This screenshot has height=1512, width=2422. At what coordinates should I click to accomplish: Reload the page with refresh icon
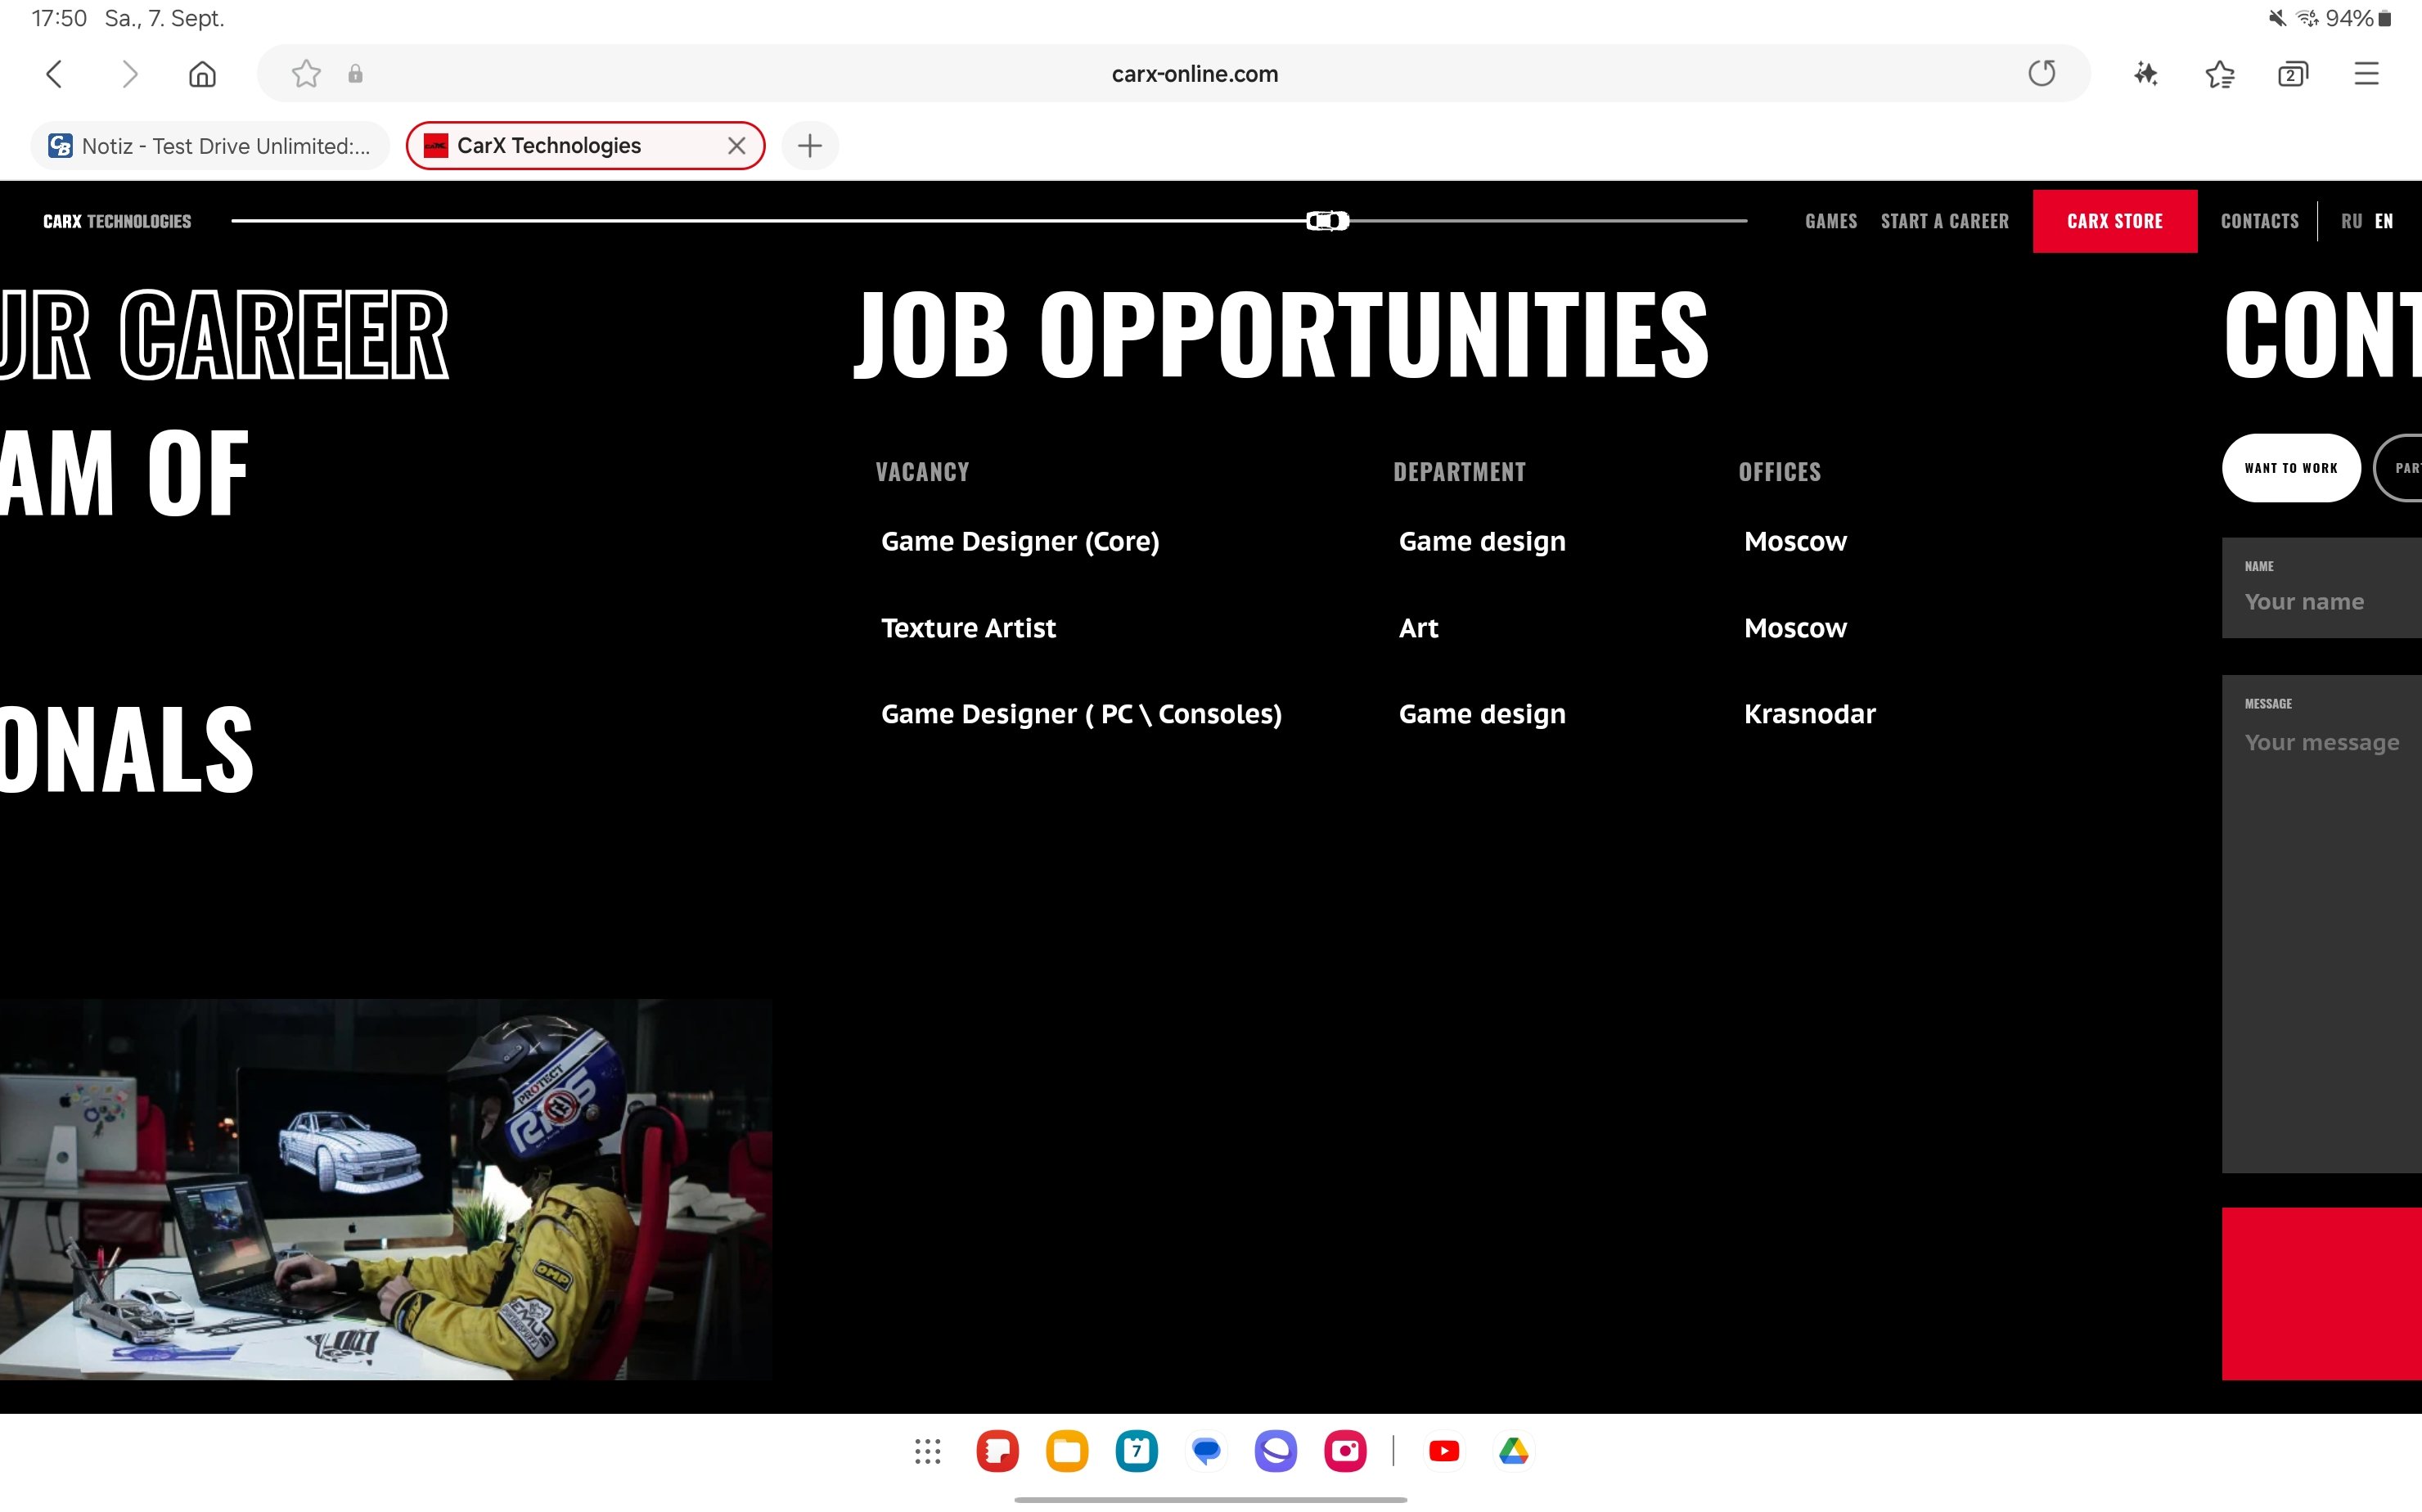[2041, 74]
